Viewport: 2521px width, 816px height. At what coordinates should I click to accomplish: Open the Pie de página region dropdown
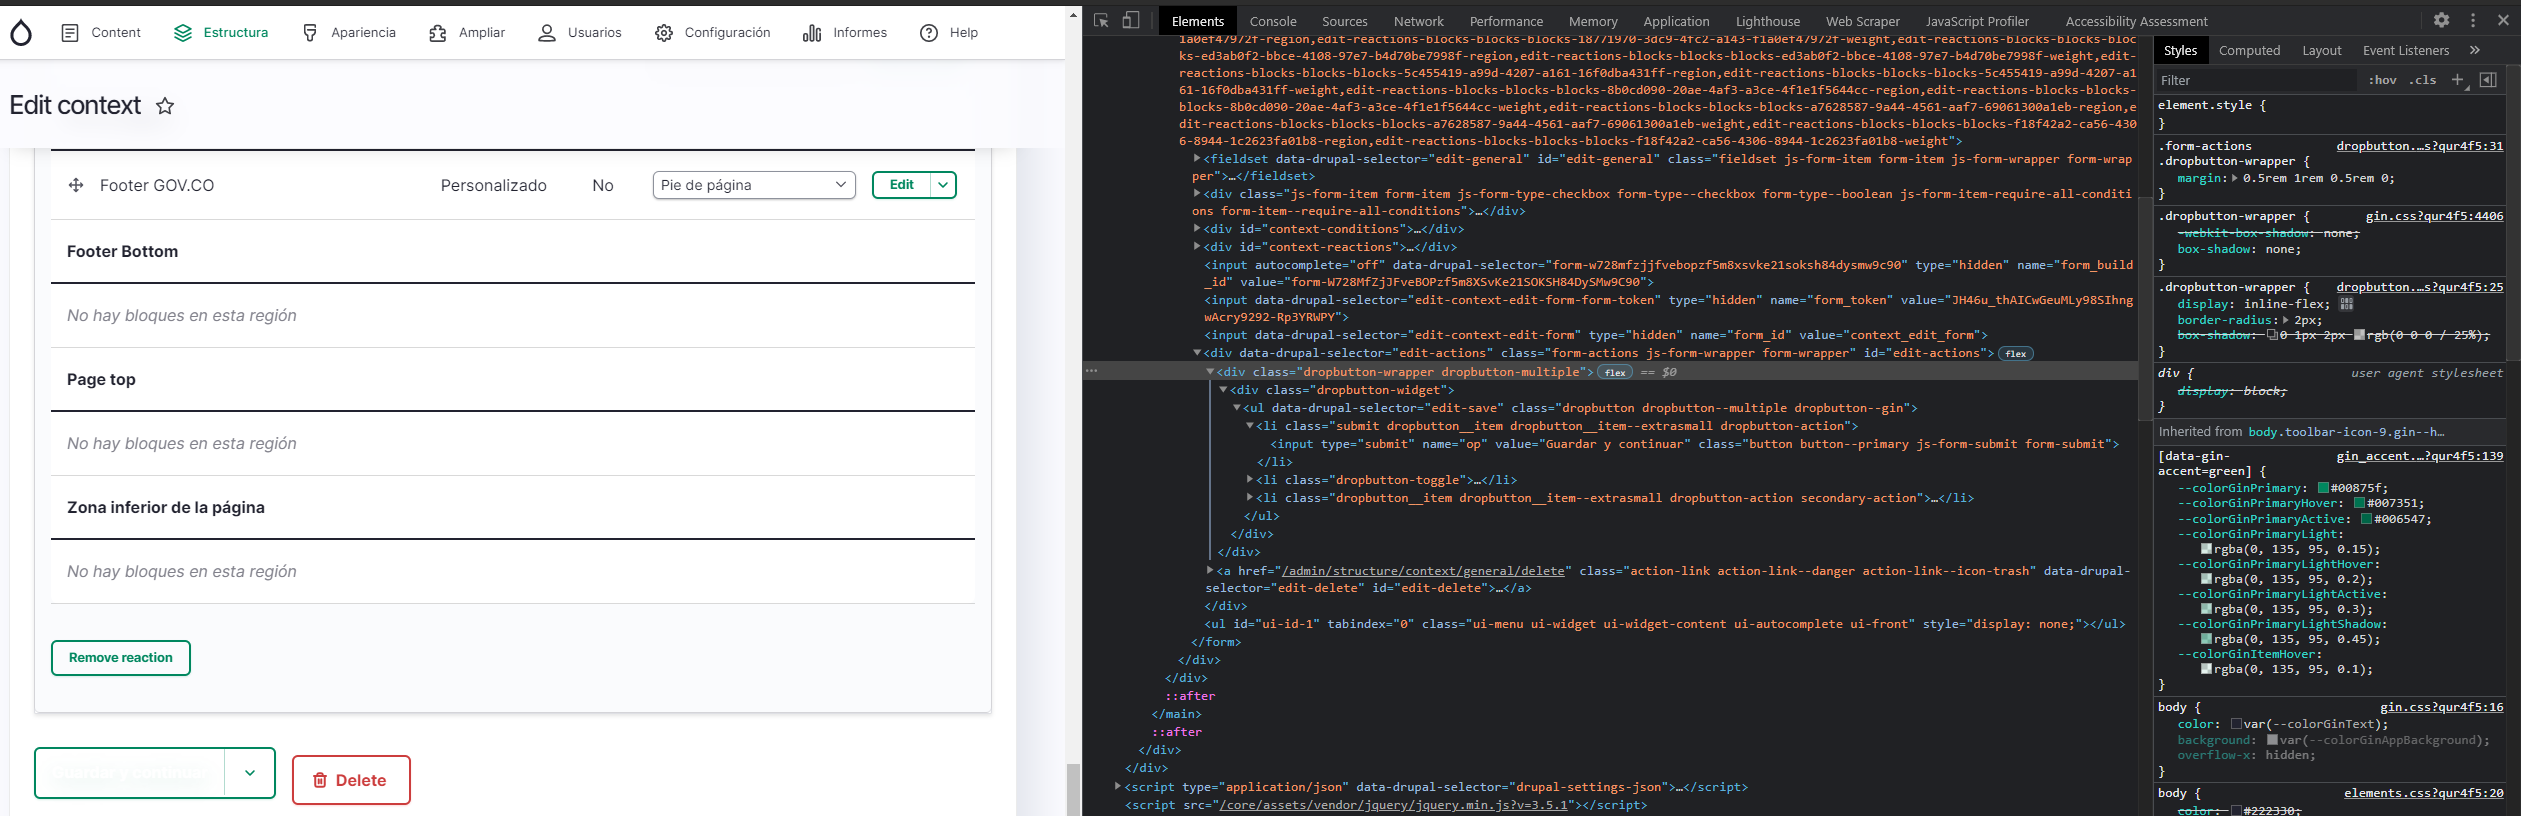pyautogui.click(x=754, y=185)
